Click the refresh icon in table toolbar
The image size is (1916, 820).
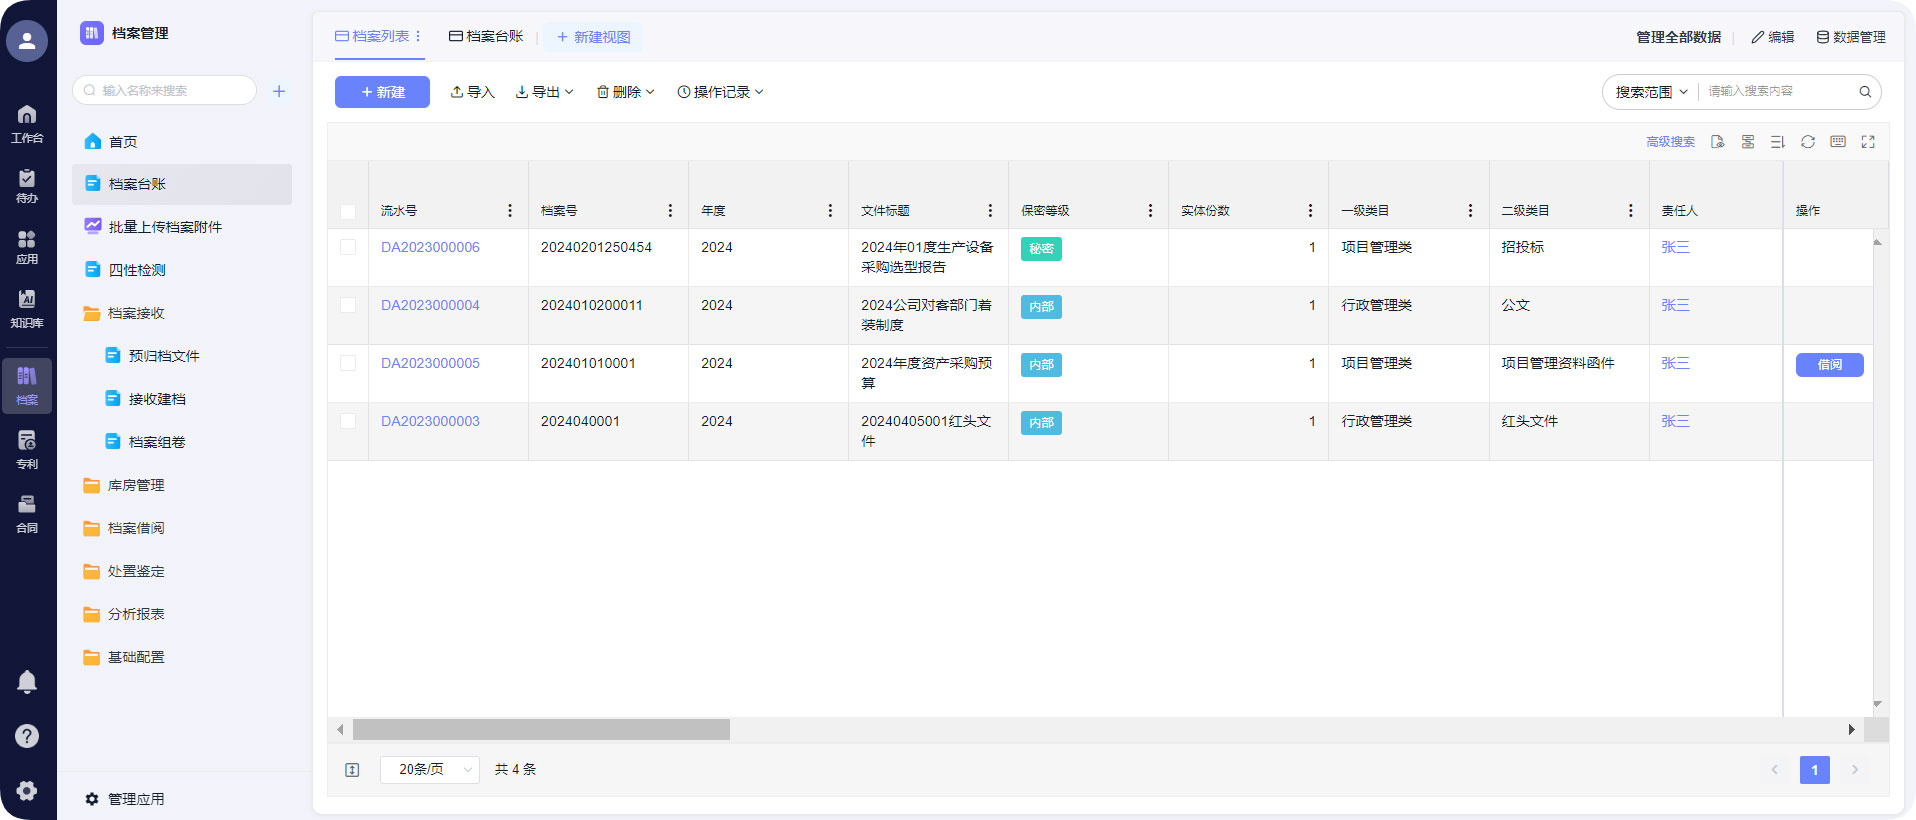pyautogui.click(x=1807, y=142)
